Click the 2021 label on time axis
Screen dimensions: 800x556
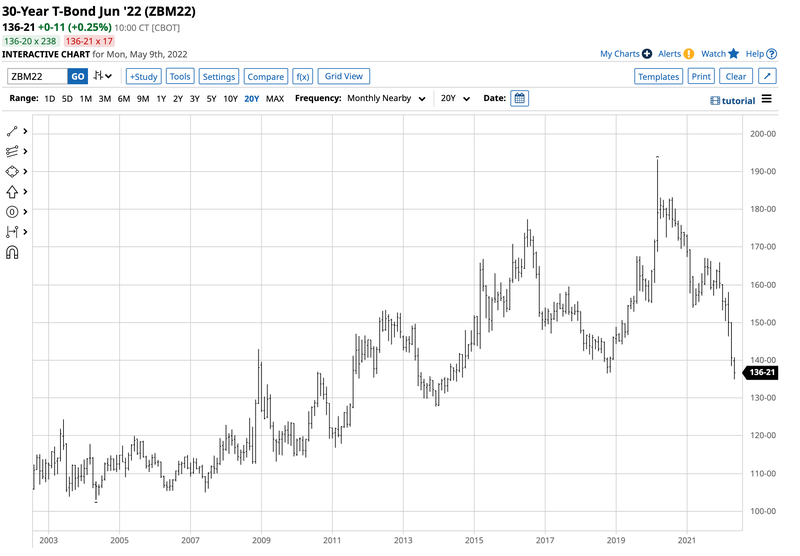point(687,540)
